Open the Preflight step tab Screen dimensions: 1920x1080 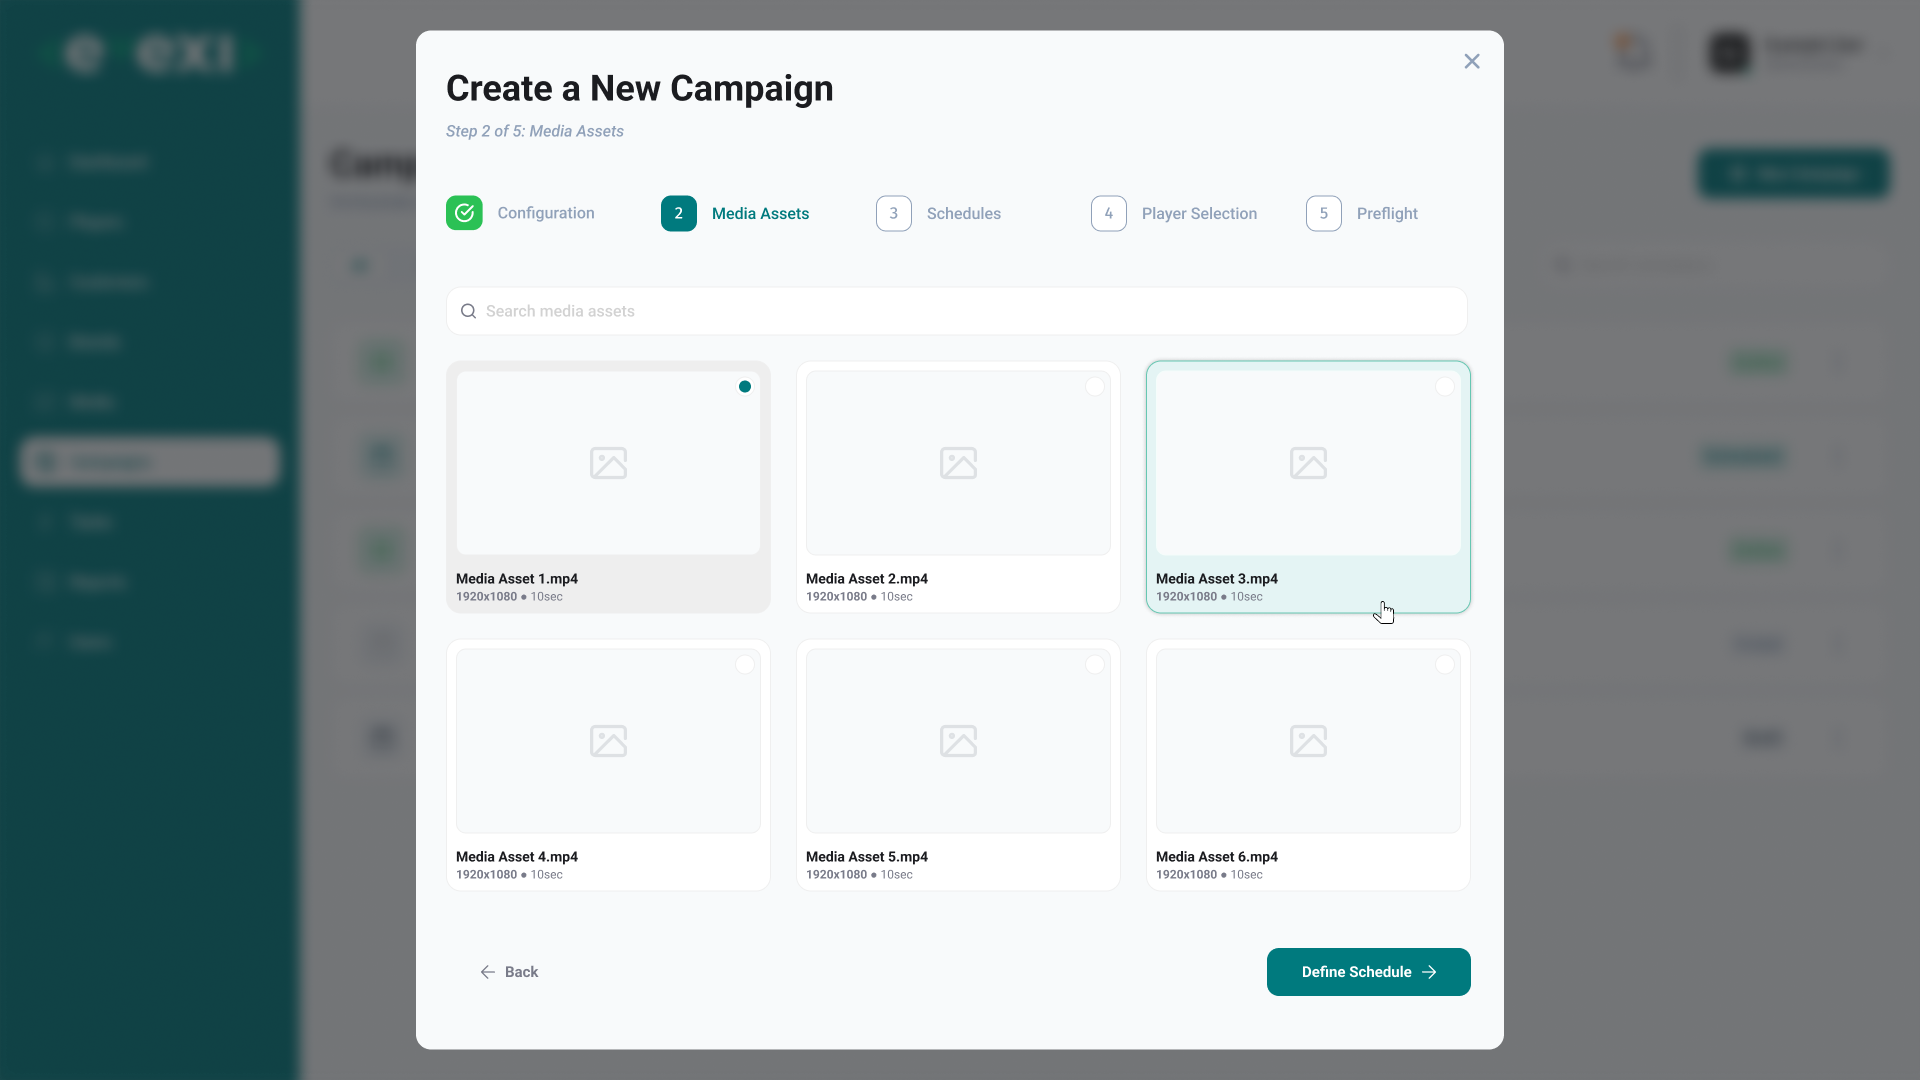tap(1362, 213)
